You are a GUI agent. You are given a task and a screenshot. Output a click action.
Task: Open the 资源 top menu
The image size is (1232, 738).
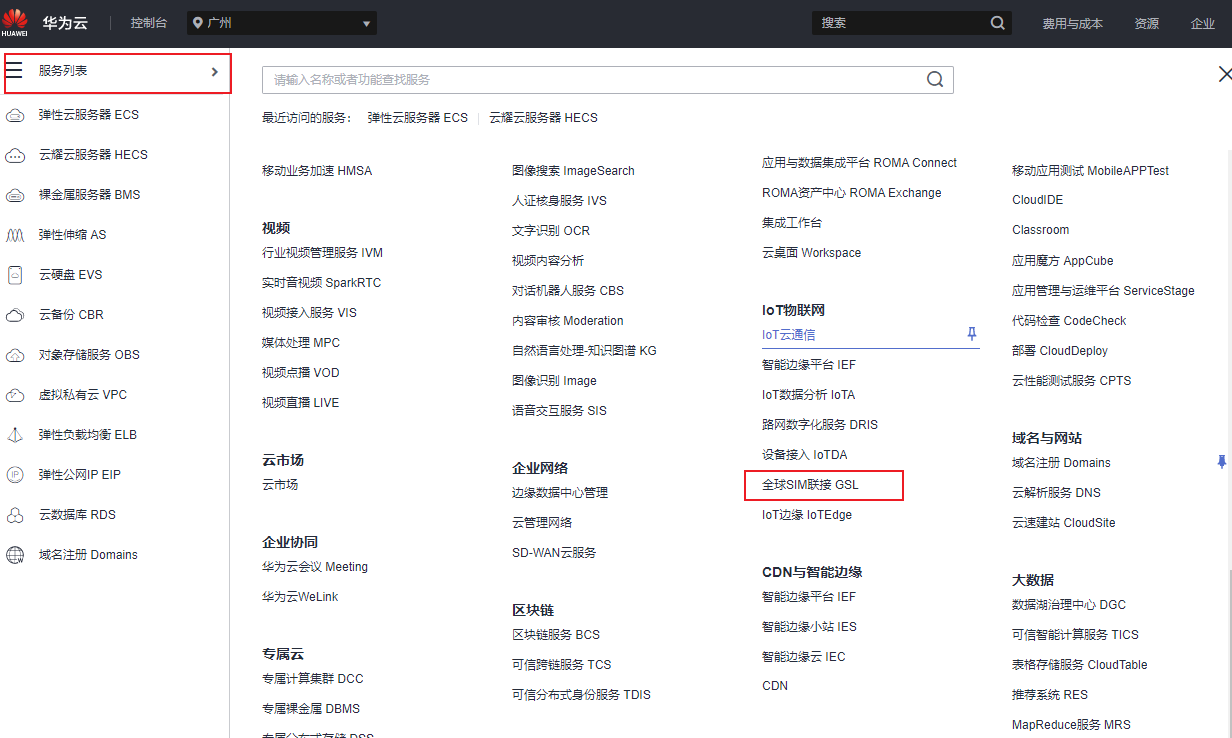click(x=1147, y=23)
